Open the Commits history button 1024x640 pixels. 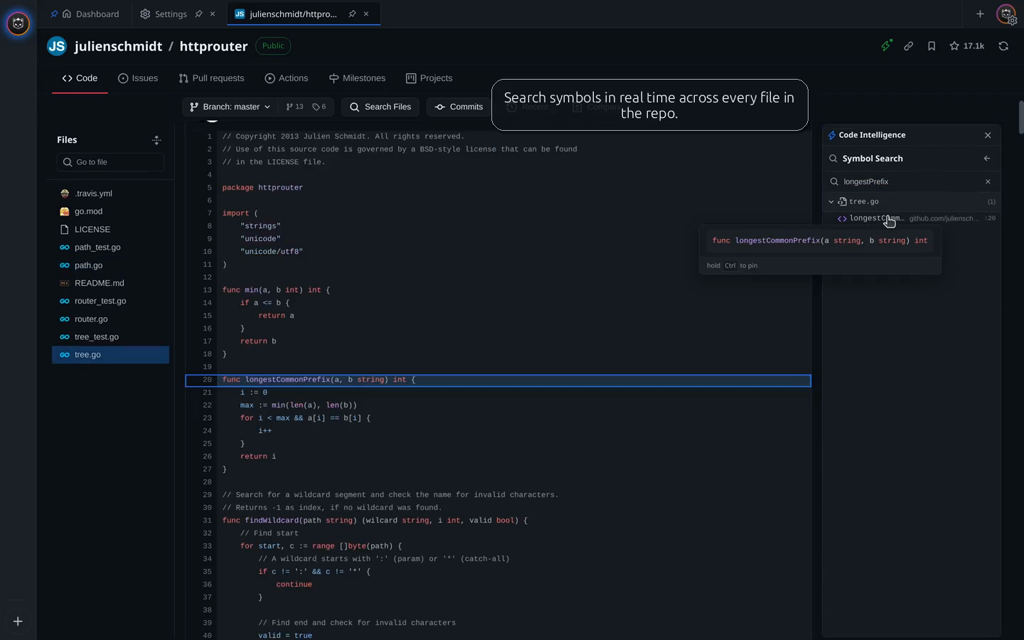[458, 106]
